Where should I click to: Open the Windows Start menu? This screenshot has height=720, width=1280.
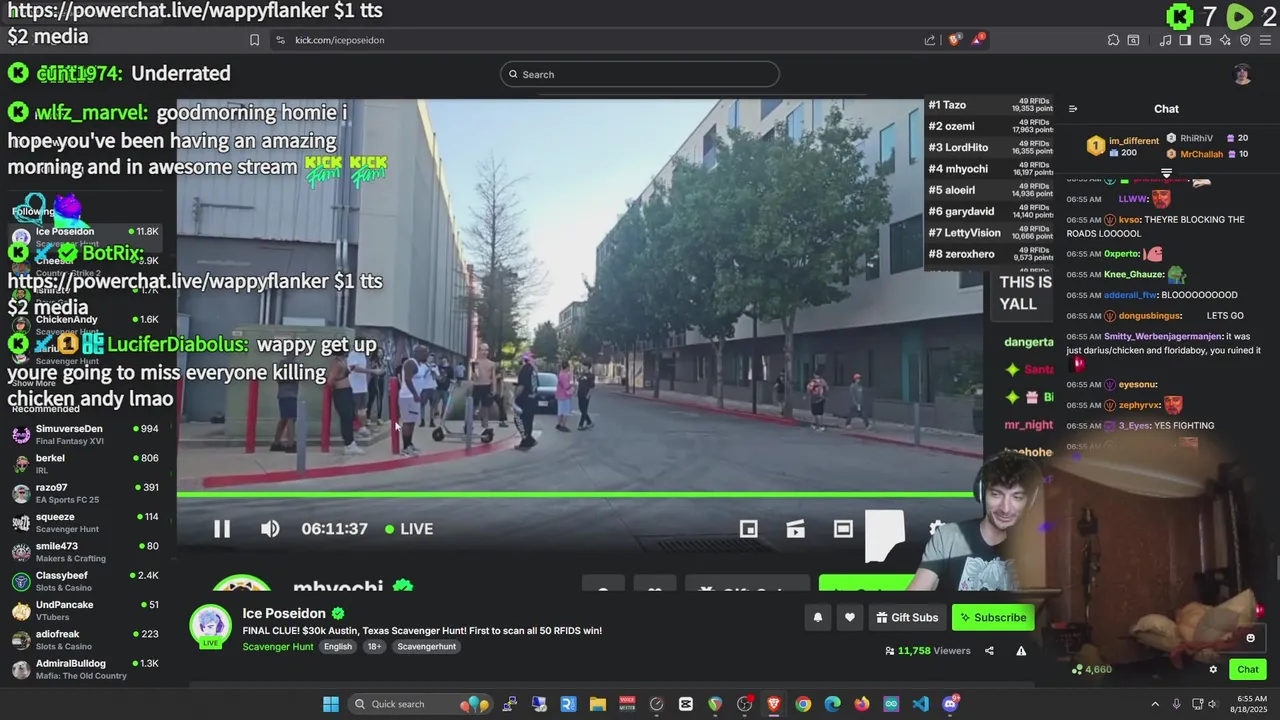click(x=331, y=704)
